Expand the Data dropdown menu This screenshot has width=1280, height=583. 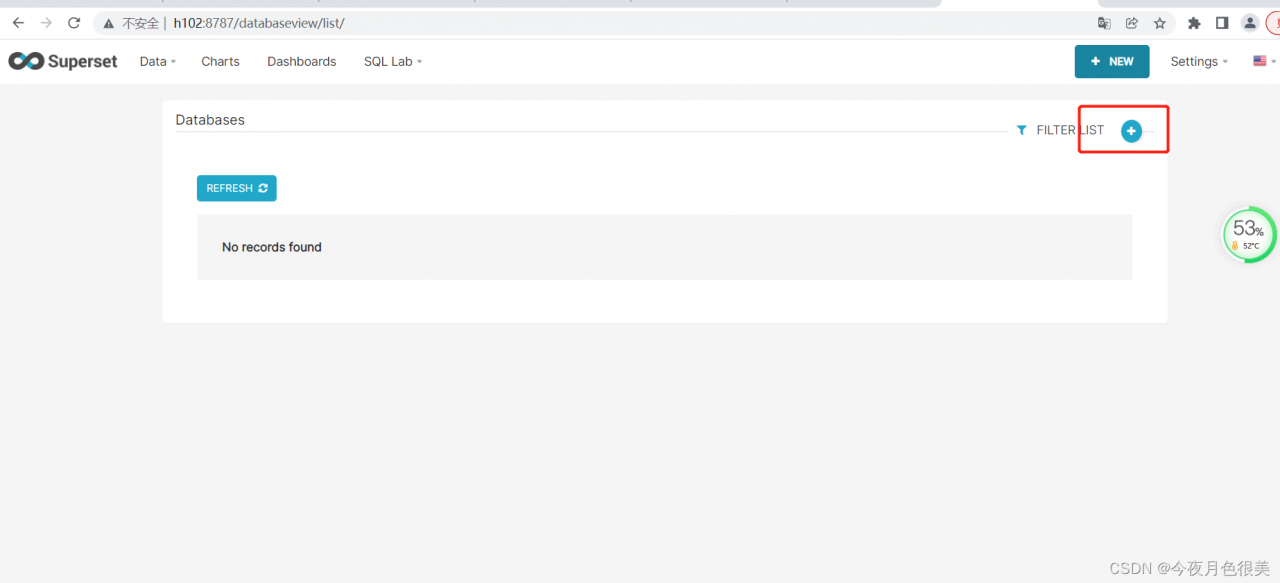click(x=157, y=61)
